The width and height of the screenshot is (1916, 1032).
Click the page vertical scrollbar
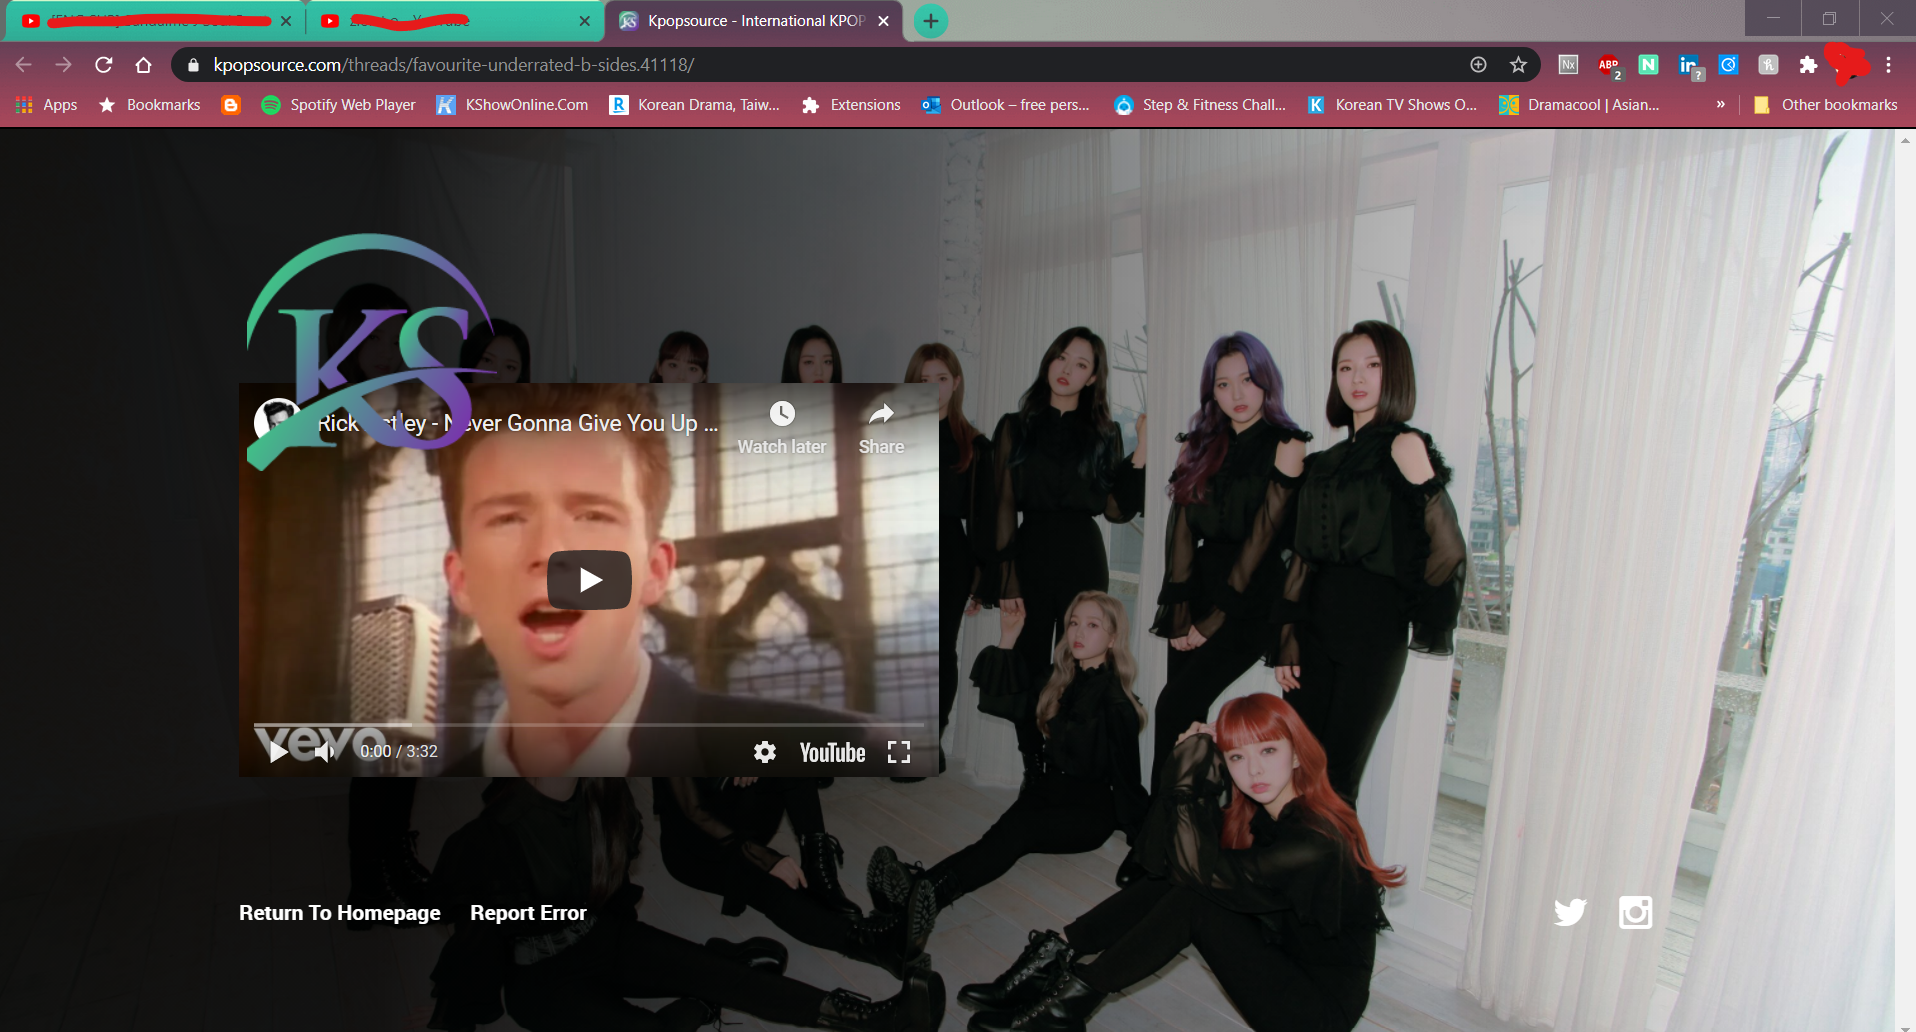(x=1905, y=580)
